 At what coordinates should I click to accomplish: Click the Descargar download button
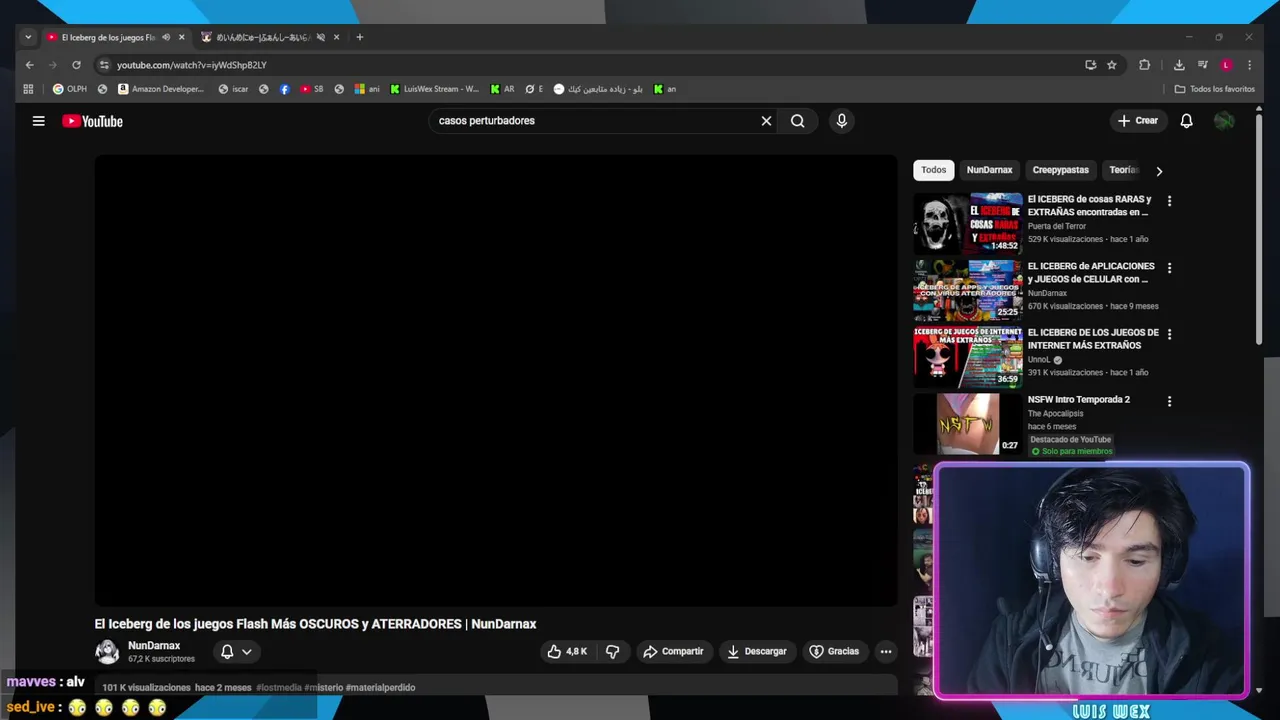point(757,651)
